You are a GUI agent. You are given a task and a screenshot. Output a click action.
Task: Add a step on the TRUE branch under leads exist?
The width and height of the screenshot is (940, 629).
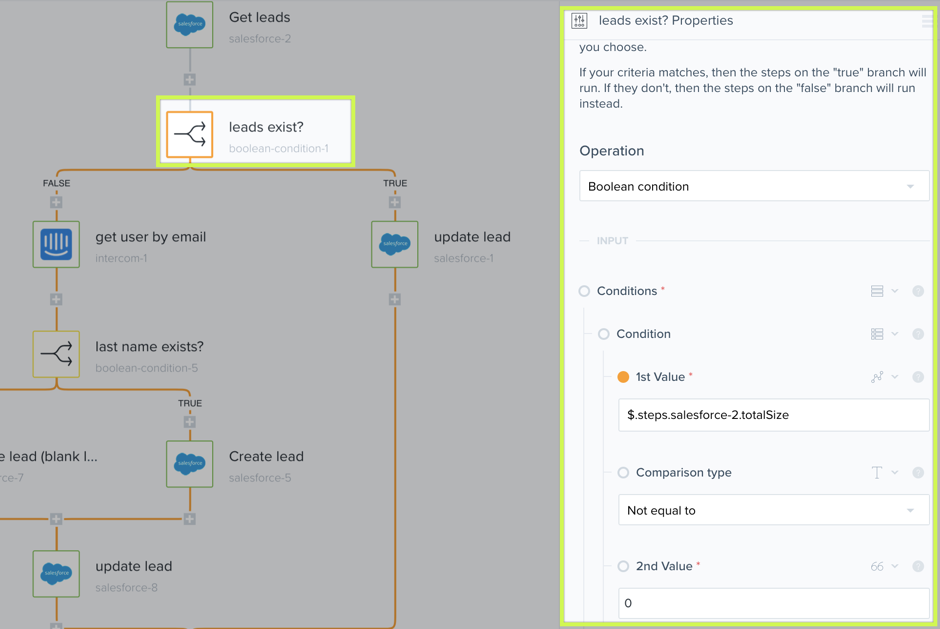click(x=394, y=202)
